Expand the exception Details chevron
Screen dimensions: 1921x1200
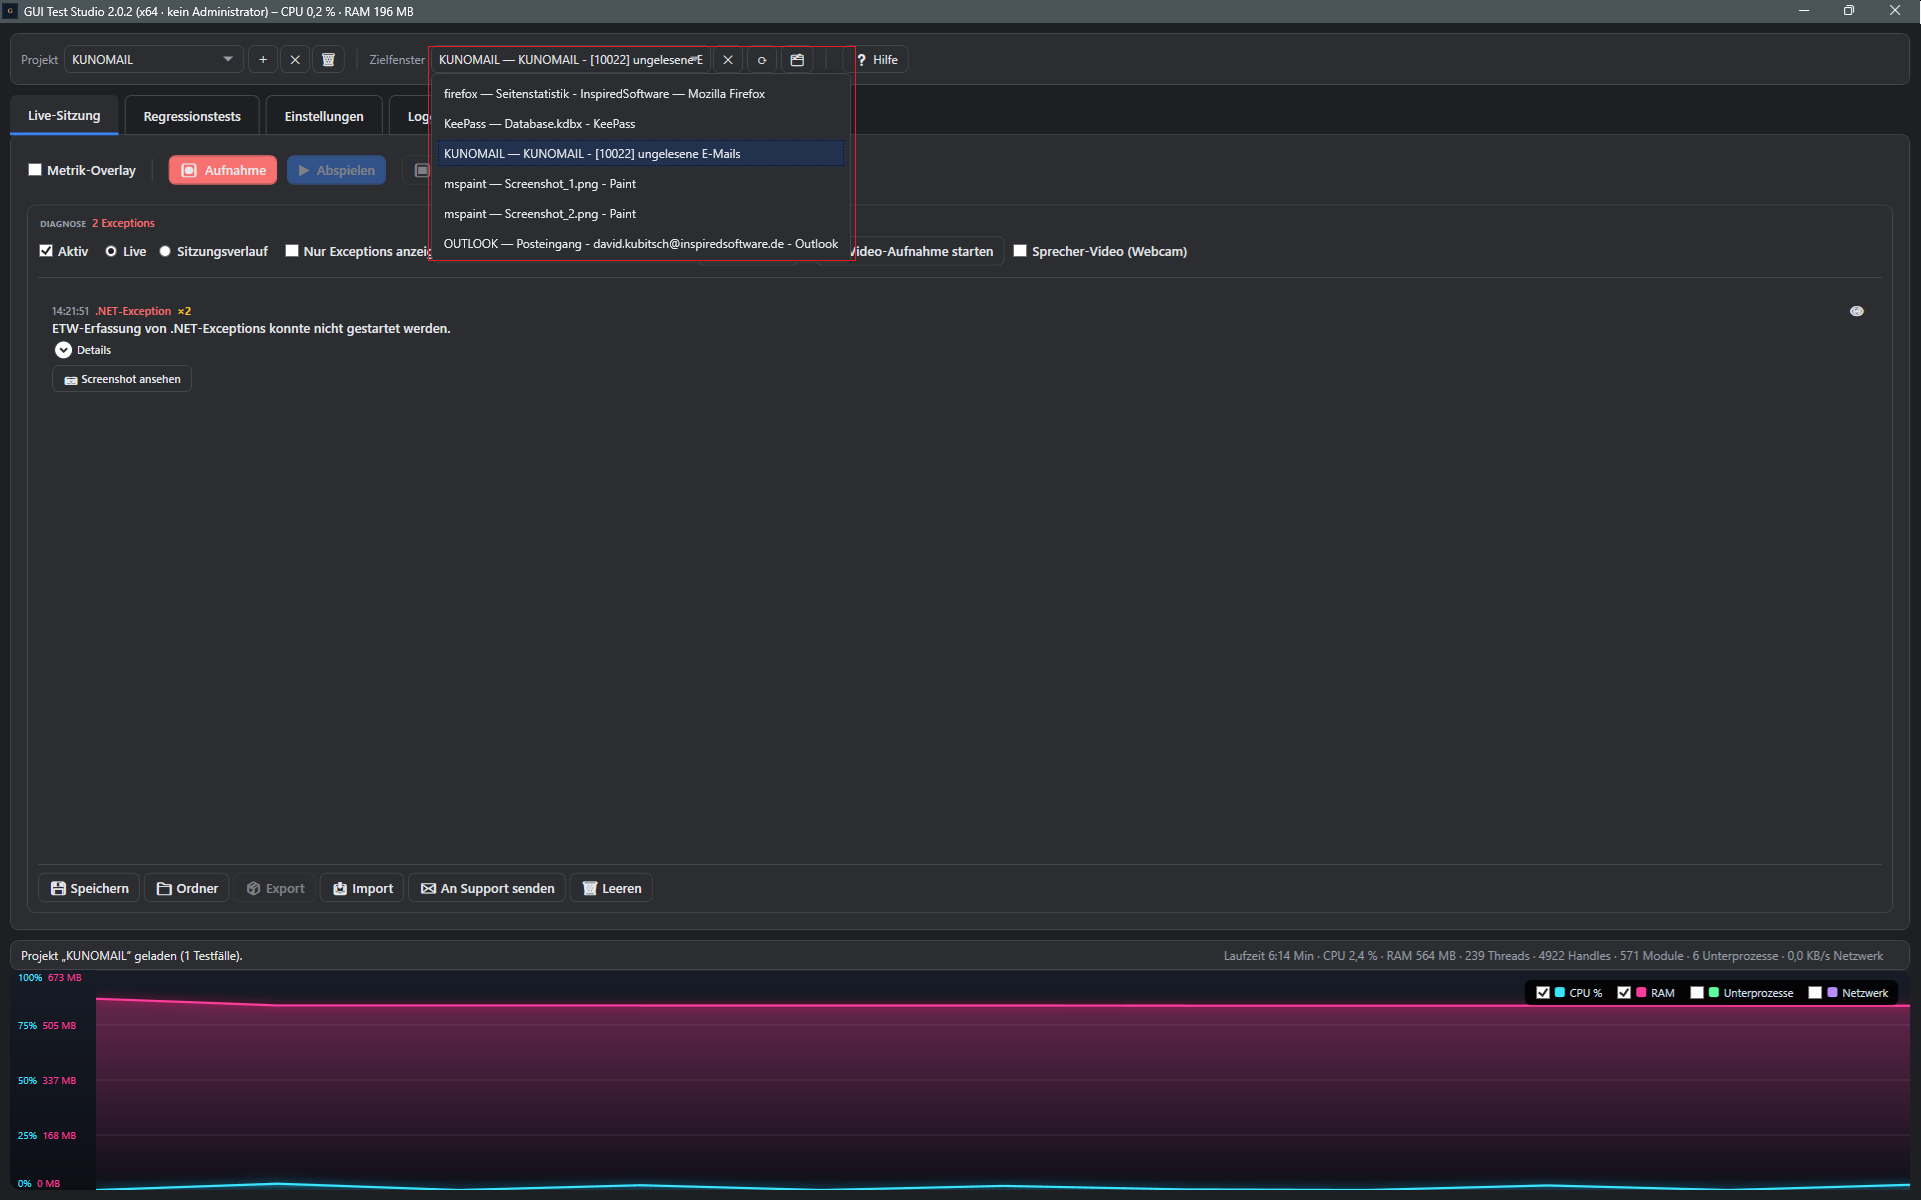tap(63, 350)
